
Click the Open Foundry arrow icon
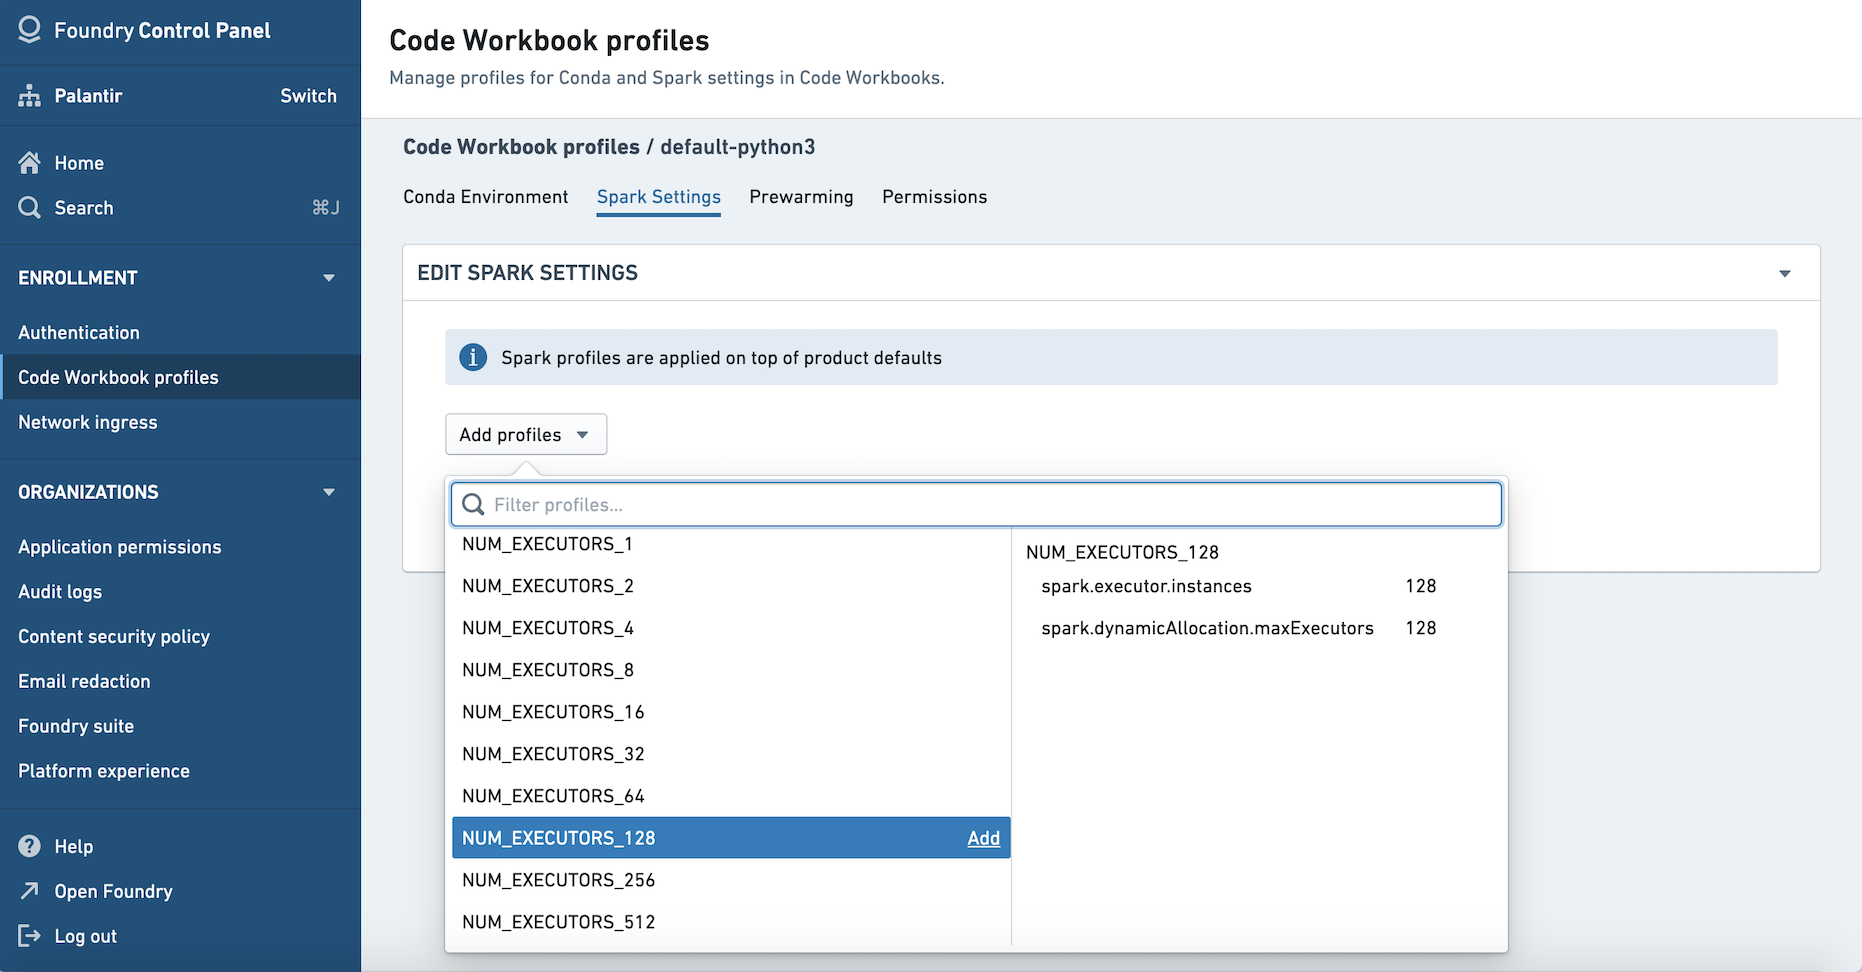click(30, 890)
